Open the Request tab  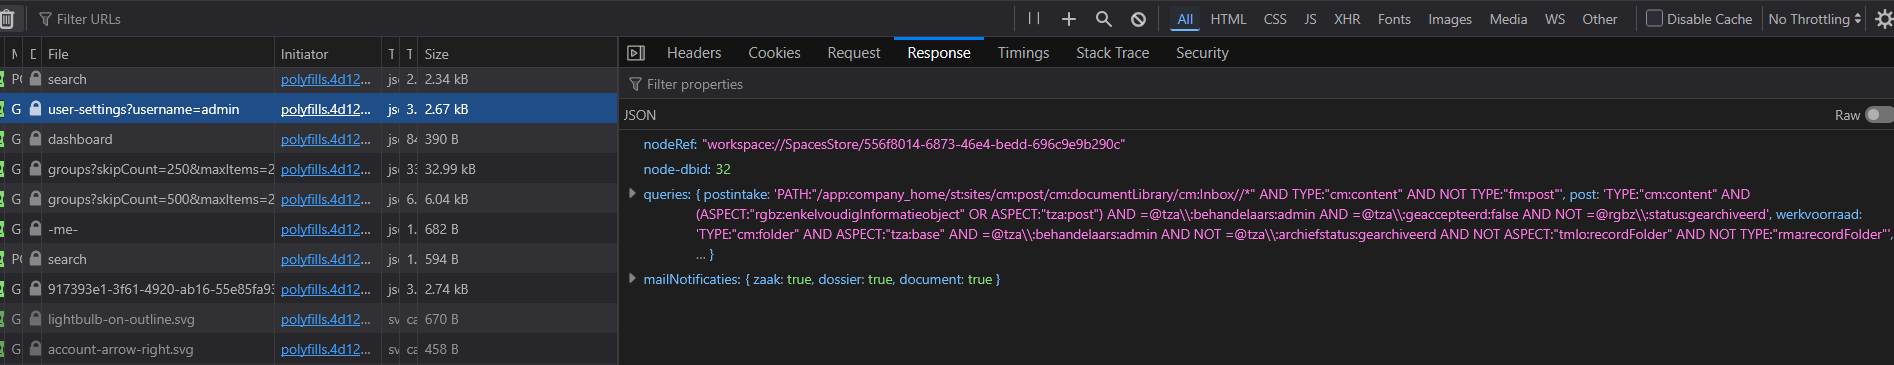pyautogui.click(x=854, y=53)
